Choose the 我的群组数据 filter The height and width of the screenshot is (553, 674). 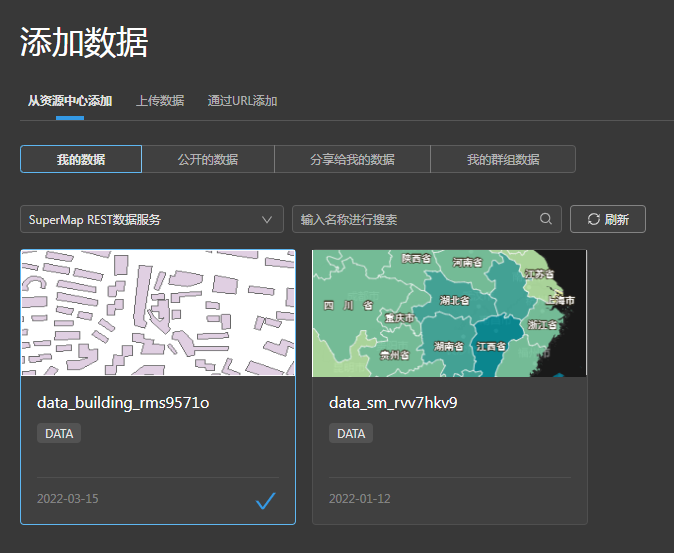503,159
